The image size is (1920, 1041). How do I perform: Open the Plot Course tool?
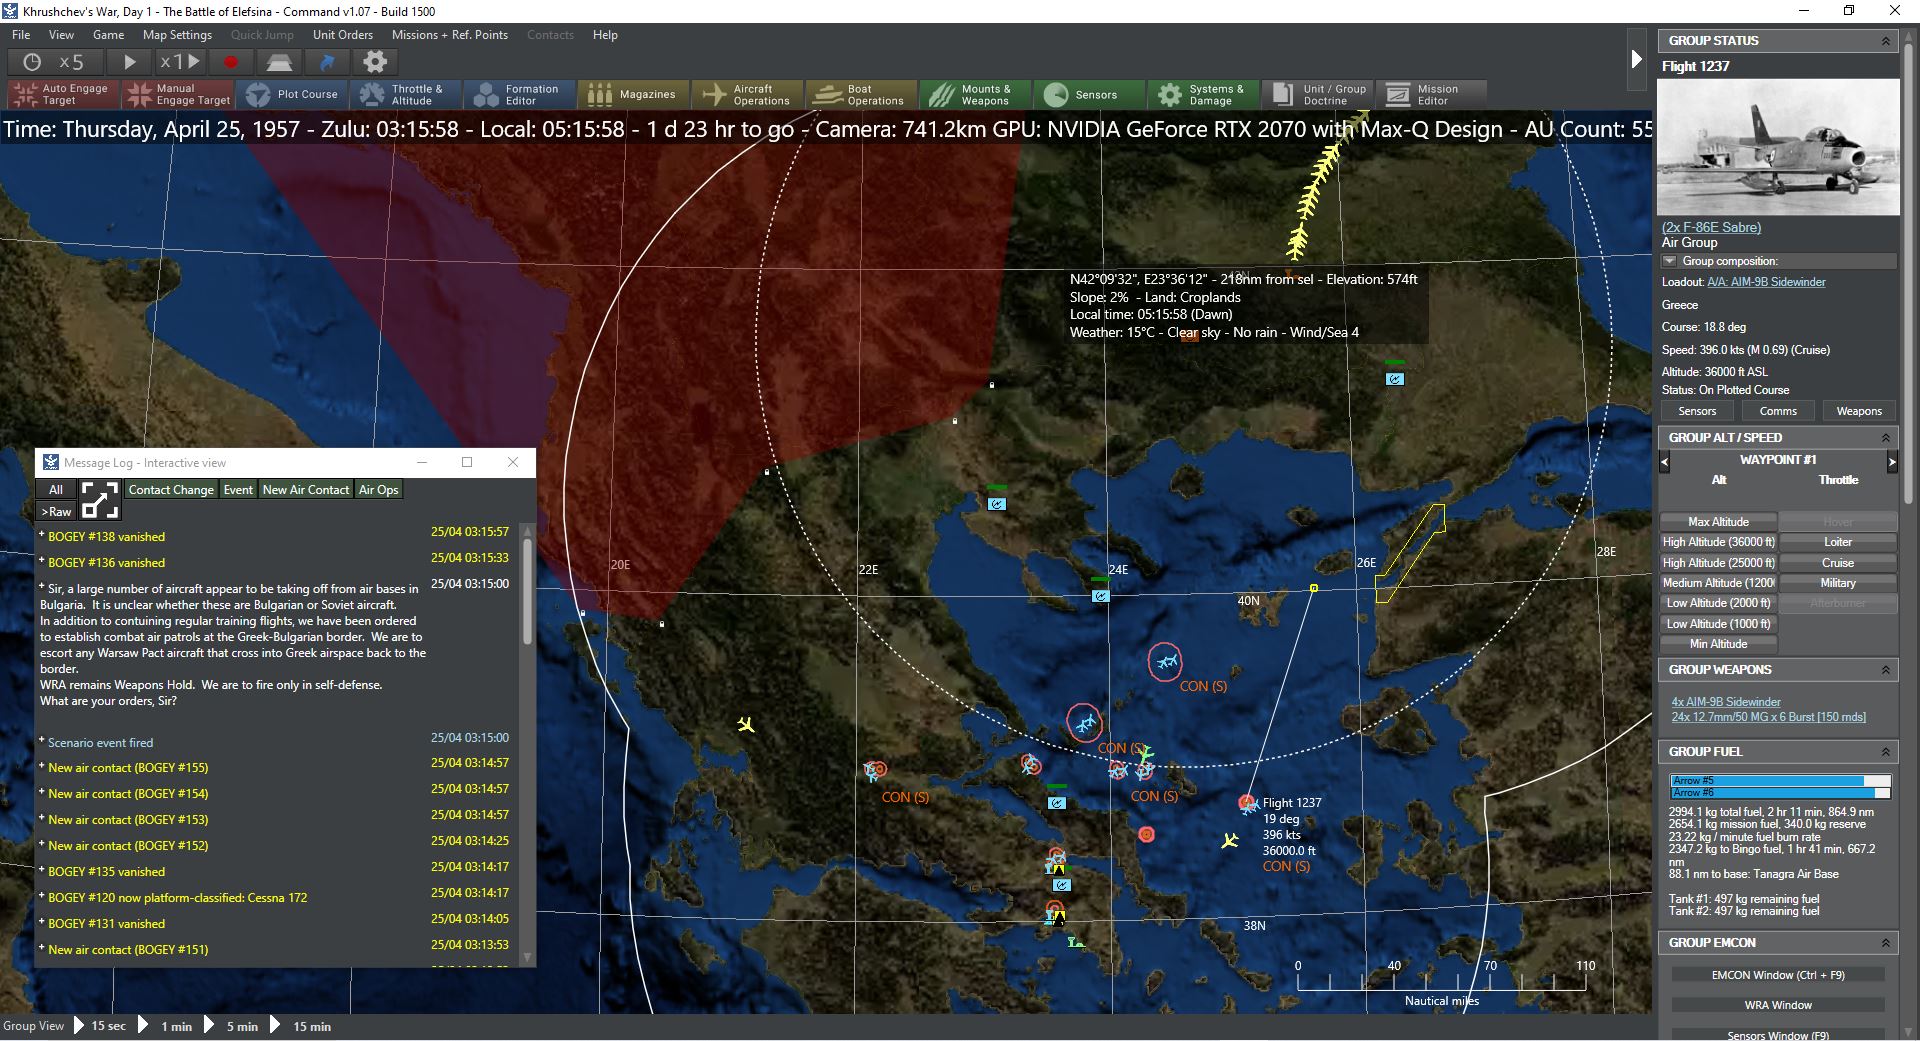click(293, 95)
